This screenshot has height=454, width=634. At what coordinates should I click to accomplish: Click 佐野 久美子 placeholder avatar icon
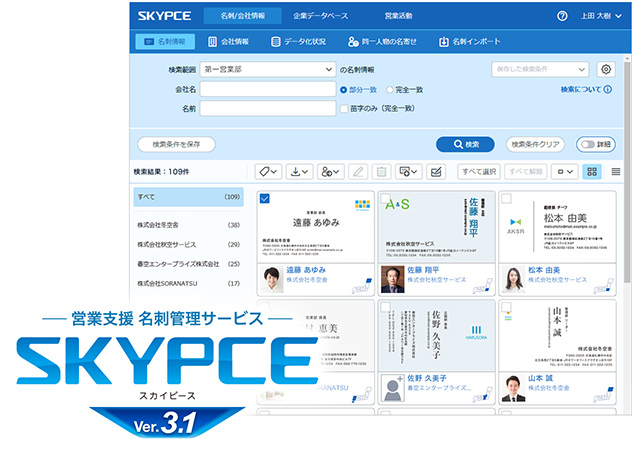392,388
